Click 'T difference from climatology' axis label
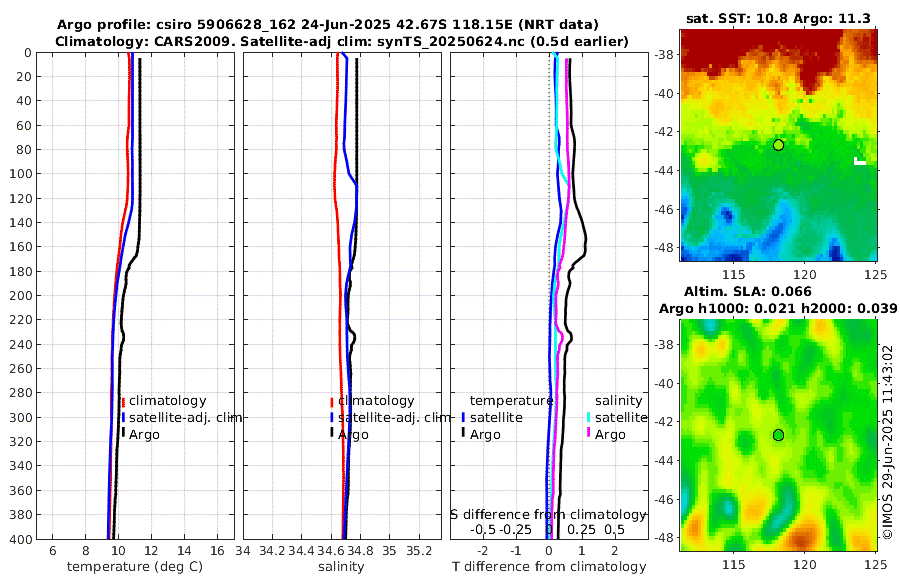Viewport: 900px width, 580px height. 549,567
